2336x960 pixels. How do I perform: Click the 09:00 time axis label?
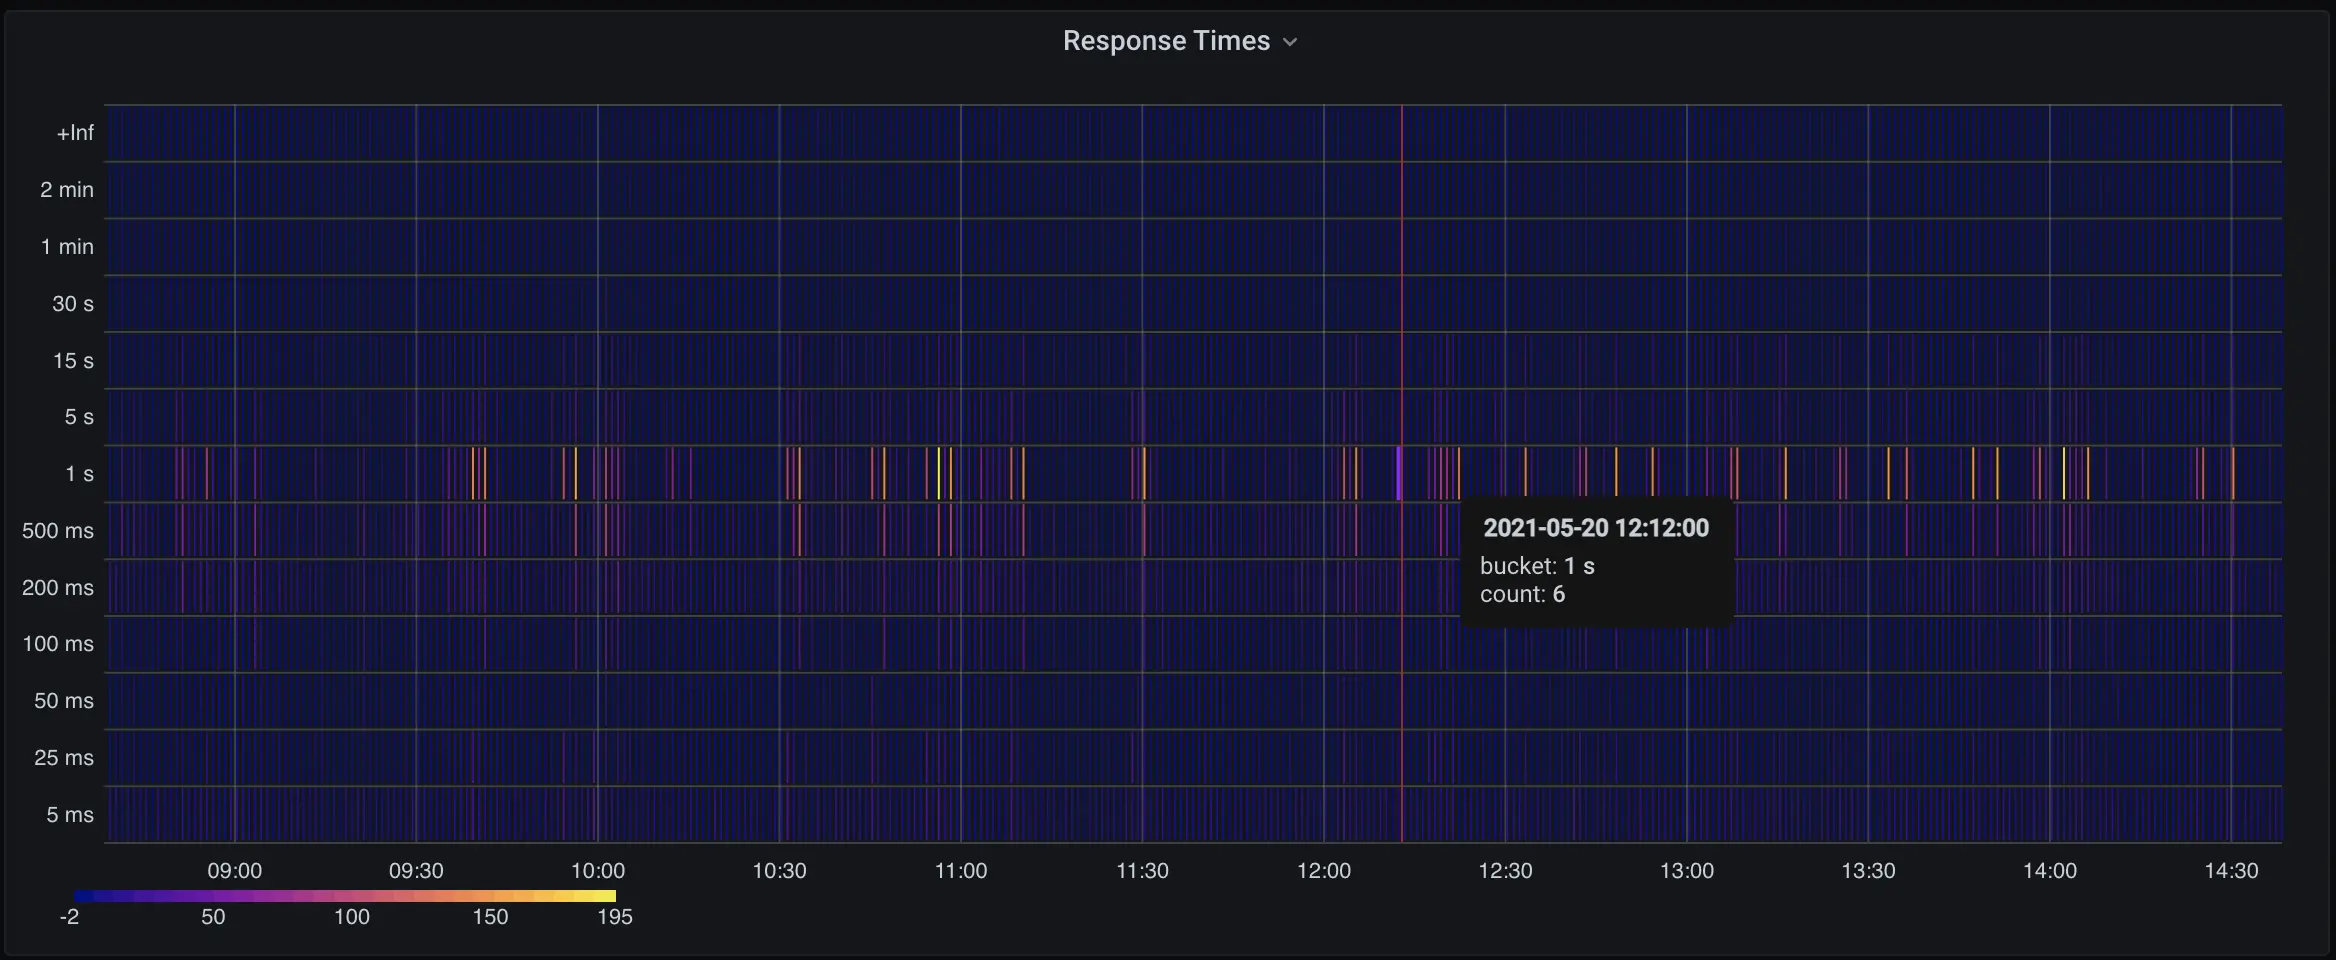point(234,871)
